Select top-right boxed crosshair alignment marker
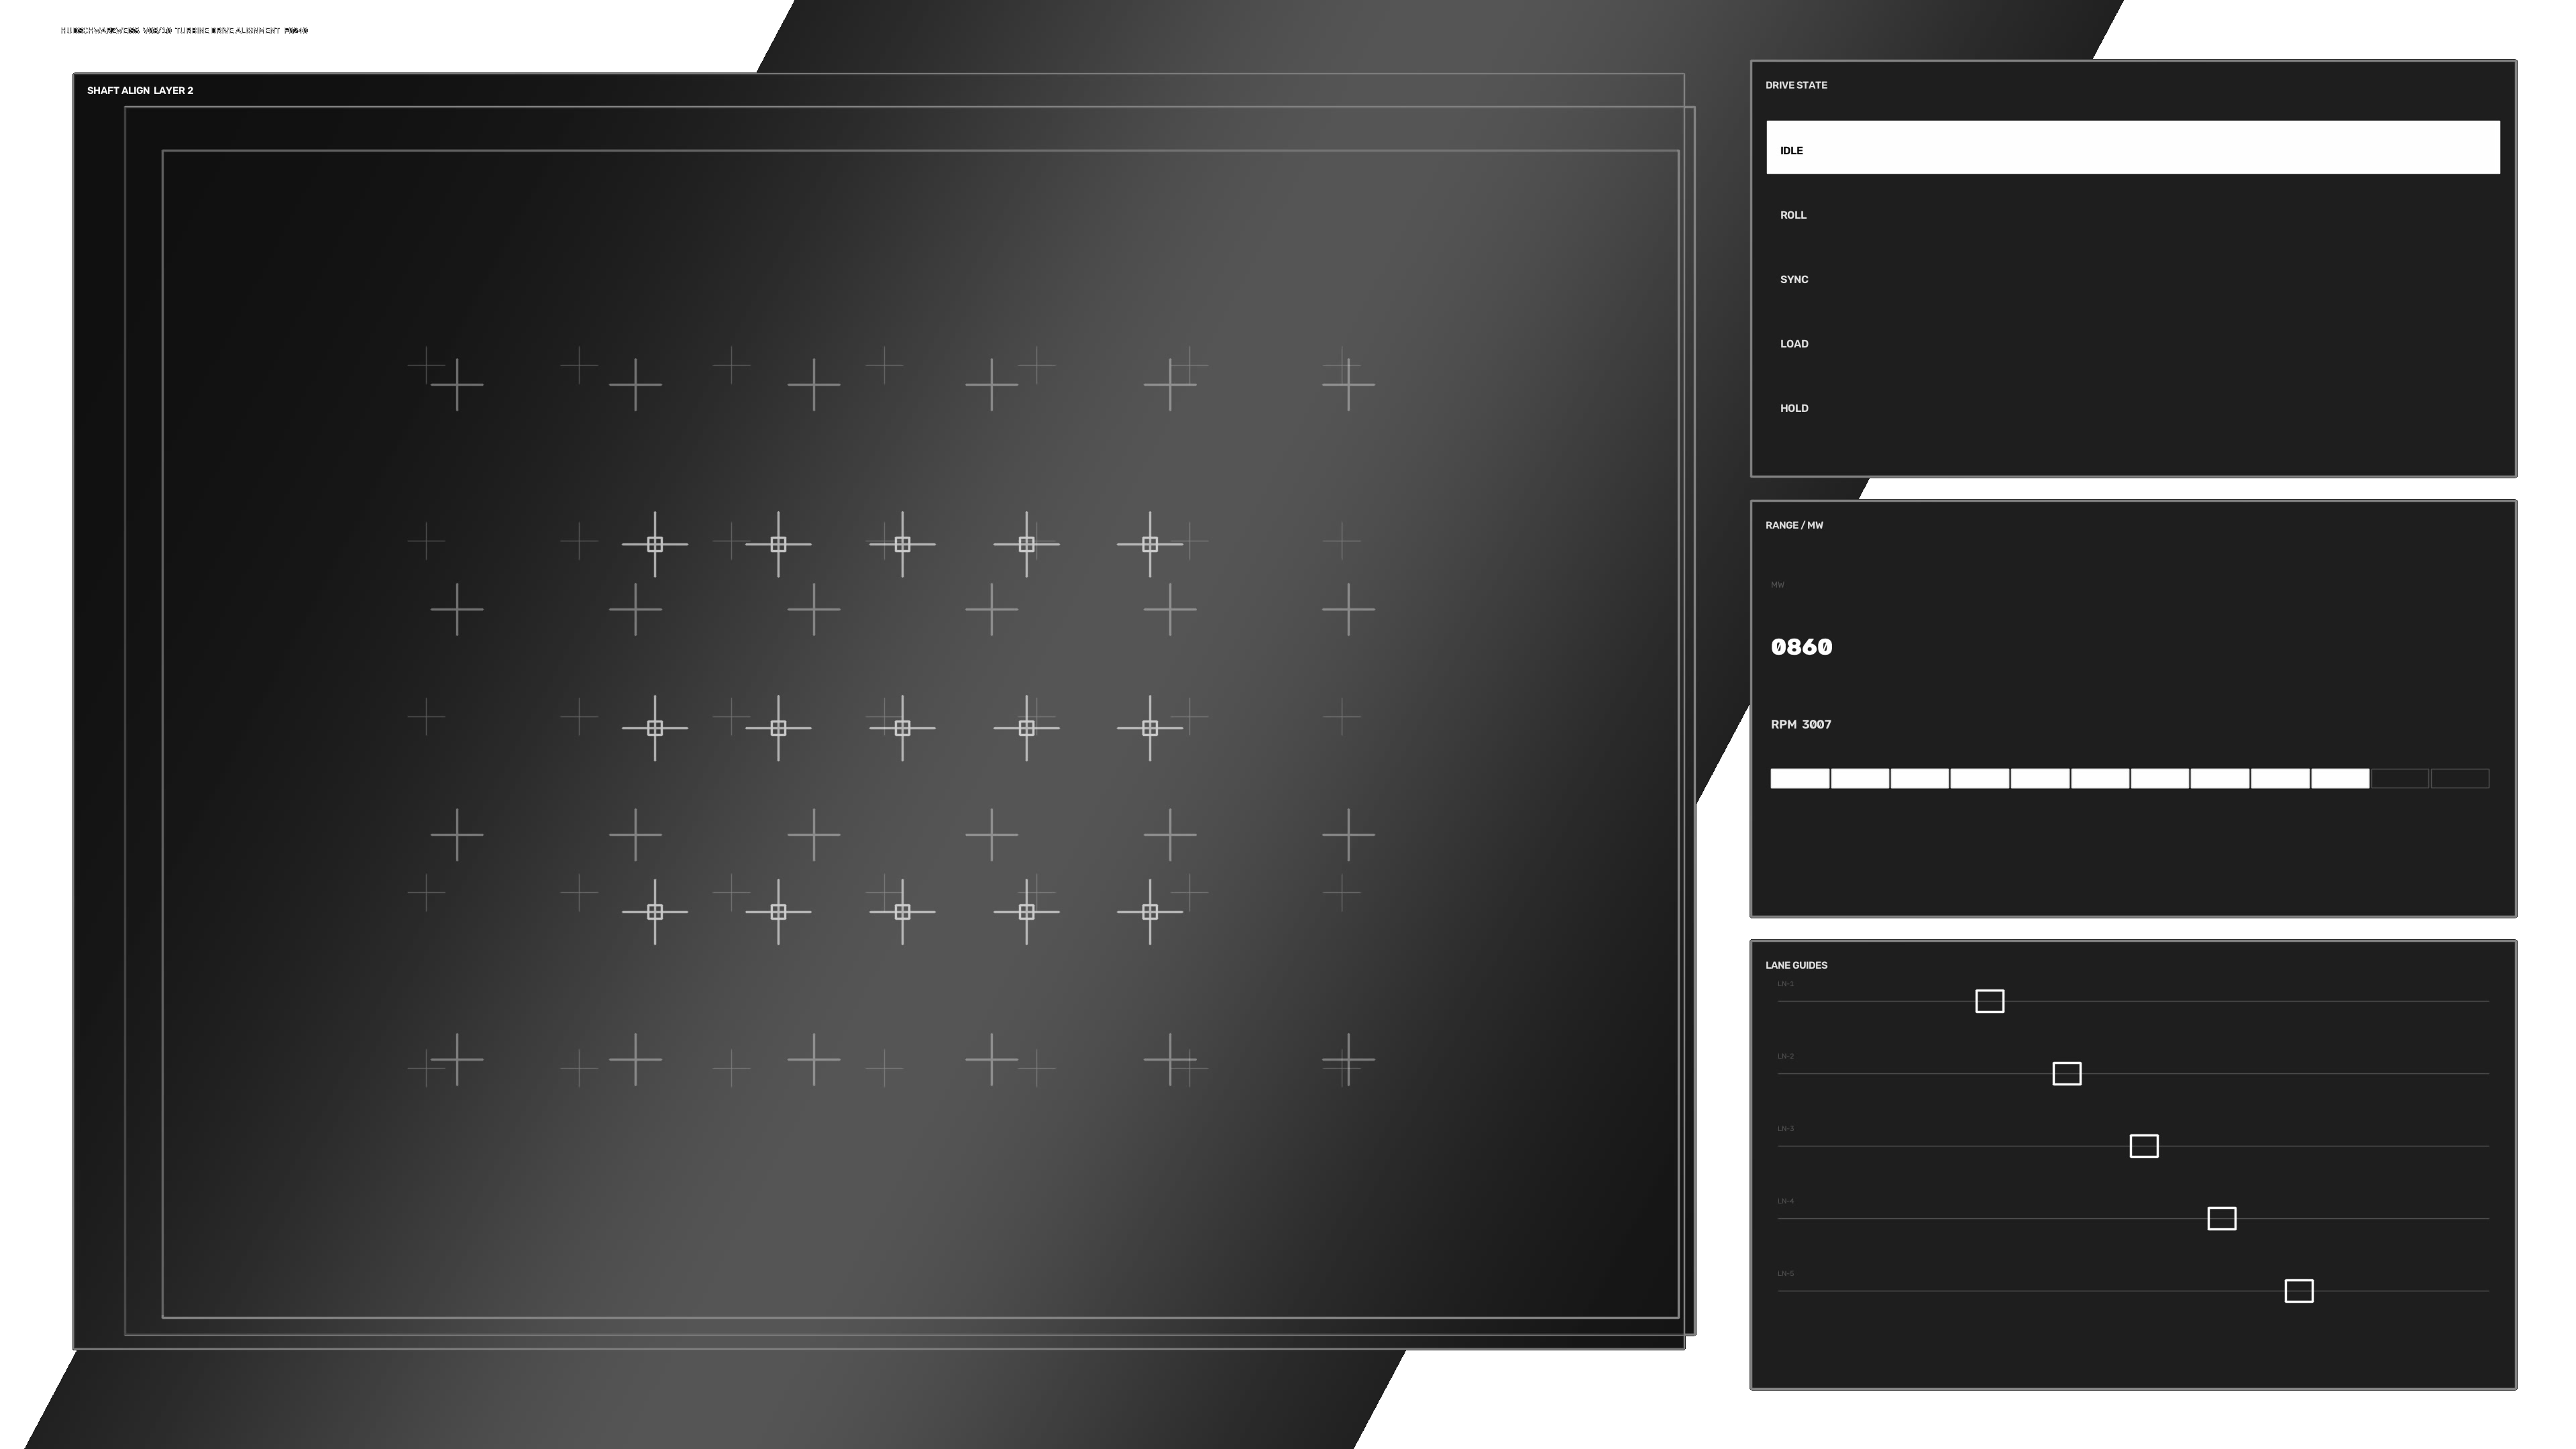This screenshot has width=2576, height=1449. point(1150,544)
